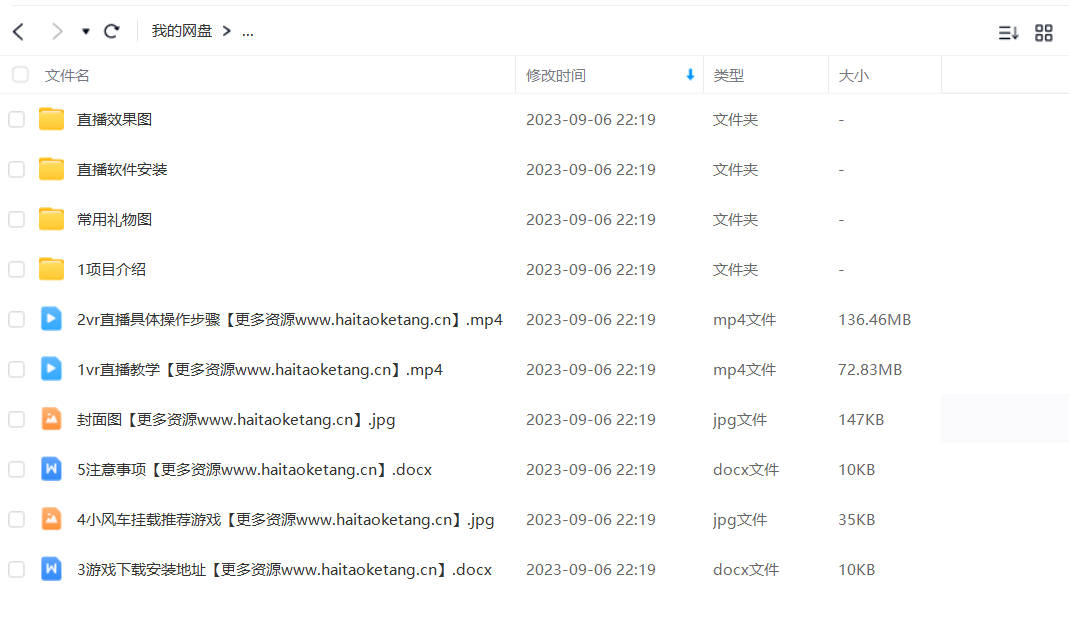
Task: Open the 直播软件安装 folder name
Action: (121, 169)
